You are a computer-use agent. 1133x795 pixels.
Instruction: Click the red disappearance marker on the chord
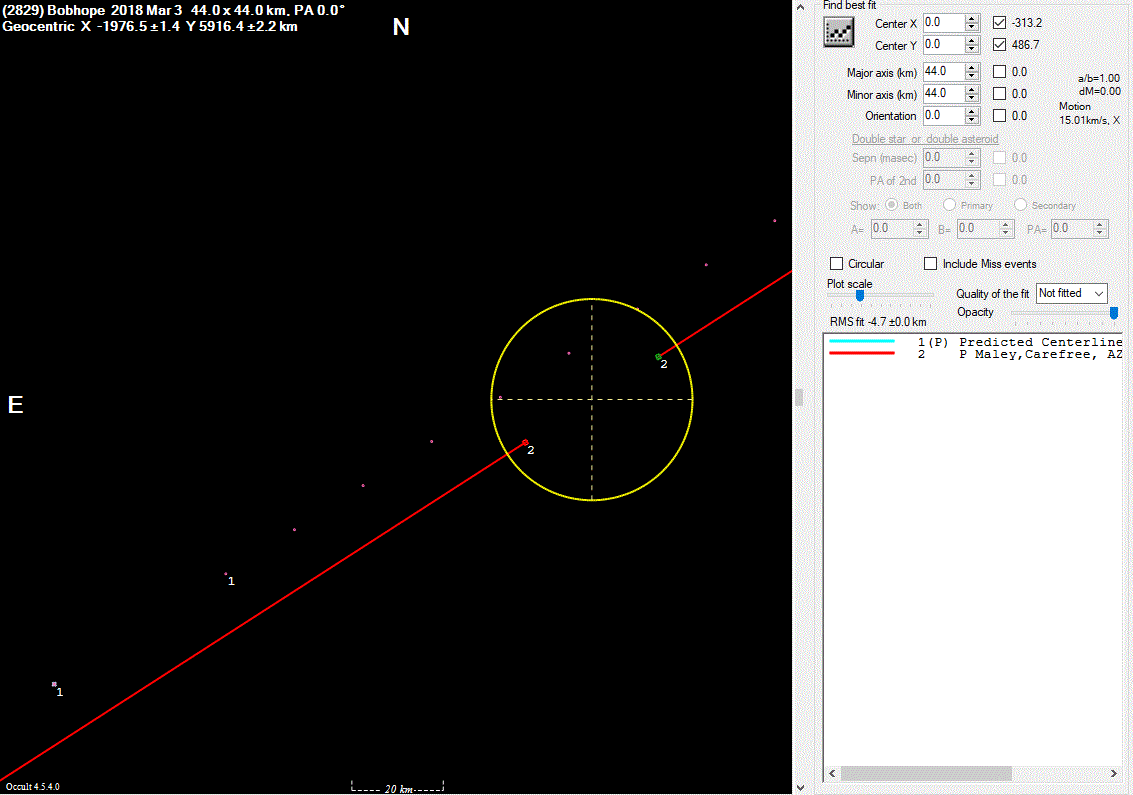point(525,442)
